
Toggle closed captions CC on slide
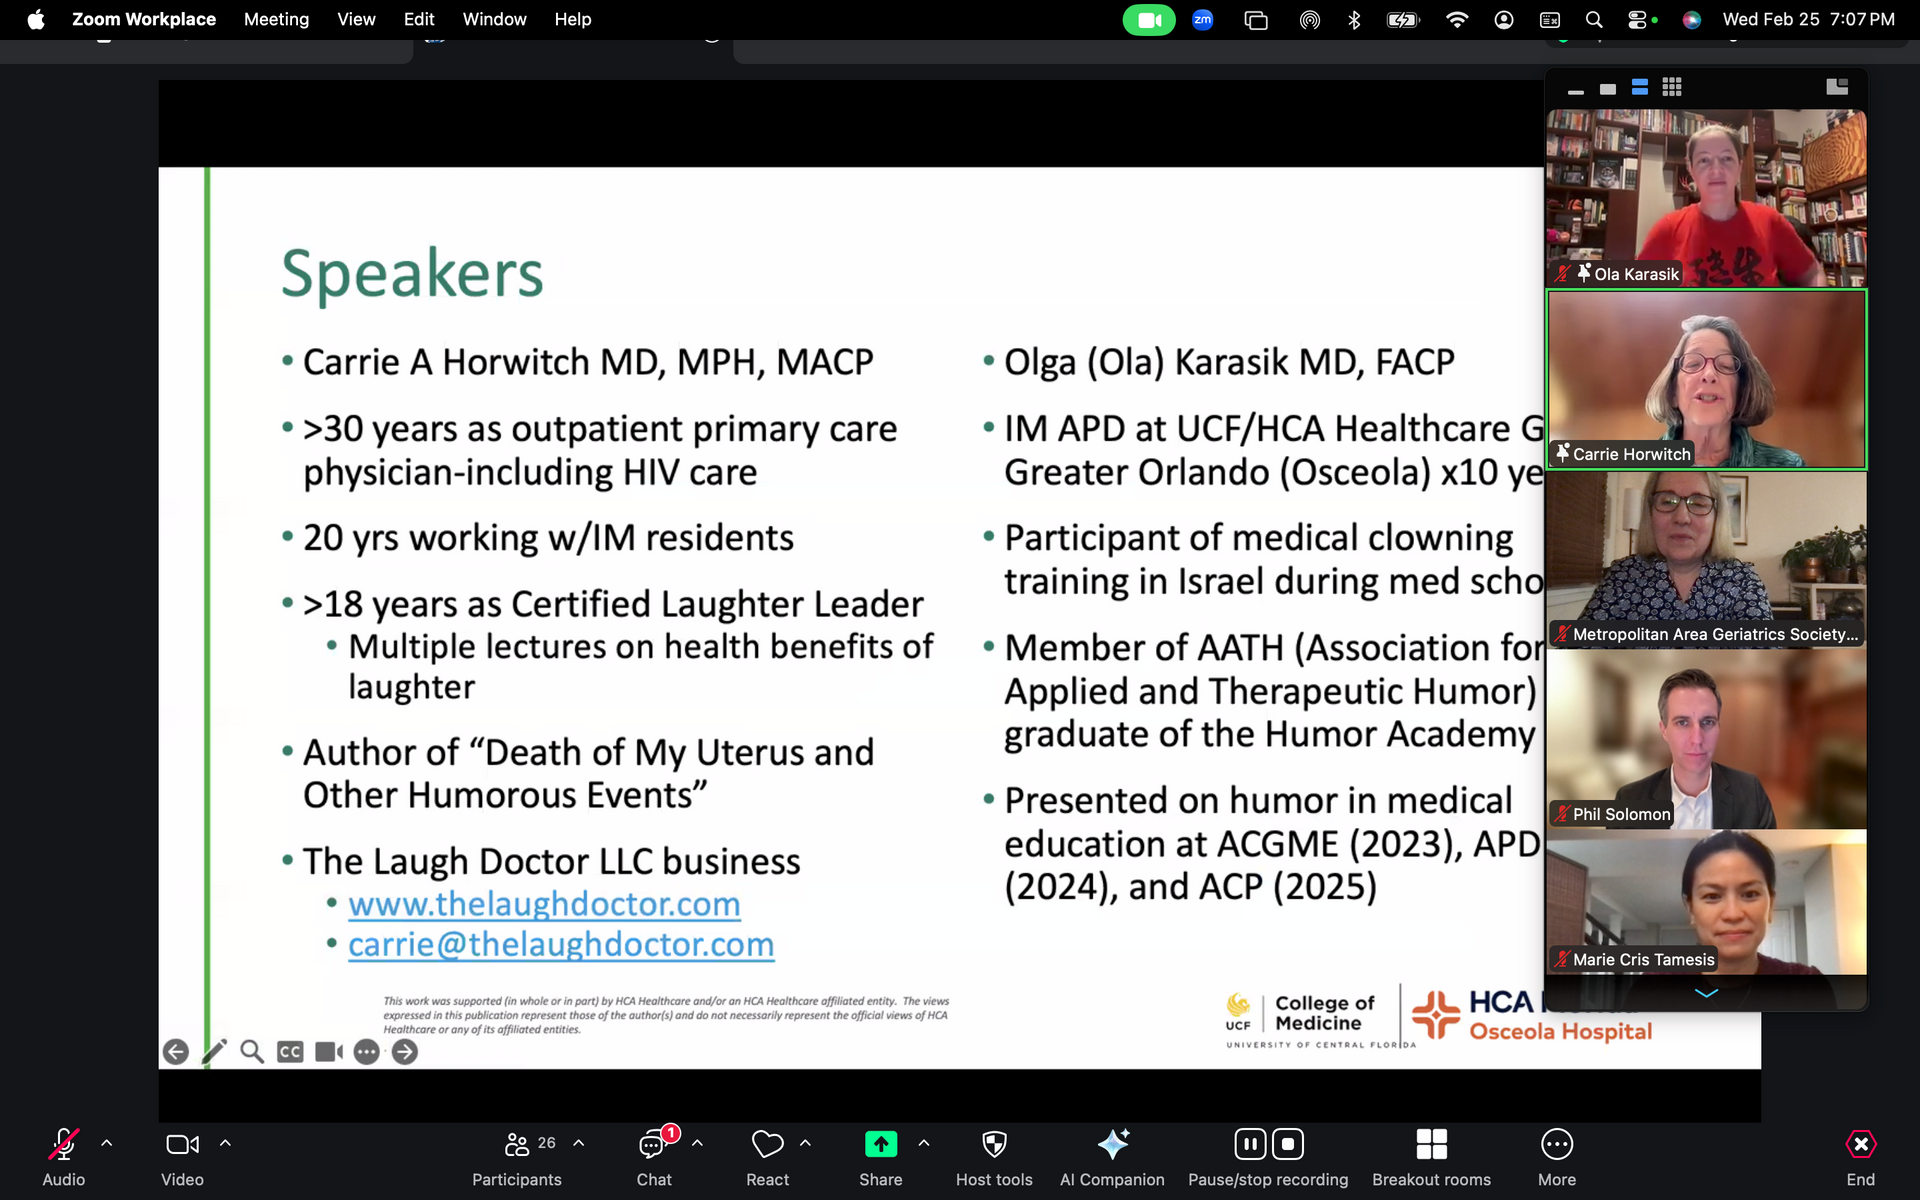pos(290,1052)
